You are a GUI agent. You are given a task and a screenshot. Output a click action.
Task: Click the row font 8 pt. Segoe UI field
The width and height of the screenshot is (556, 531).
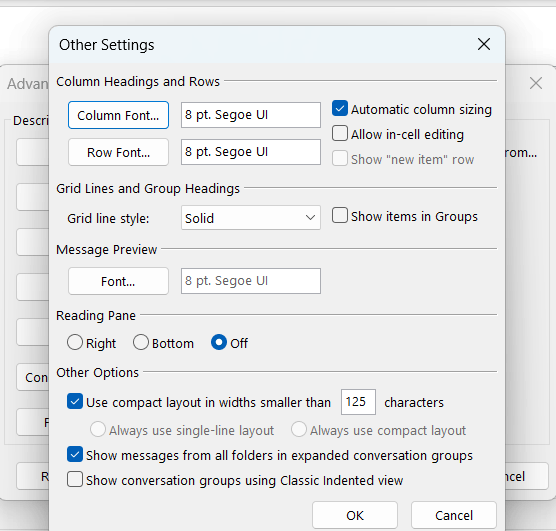tap(251, 152)
